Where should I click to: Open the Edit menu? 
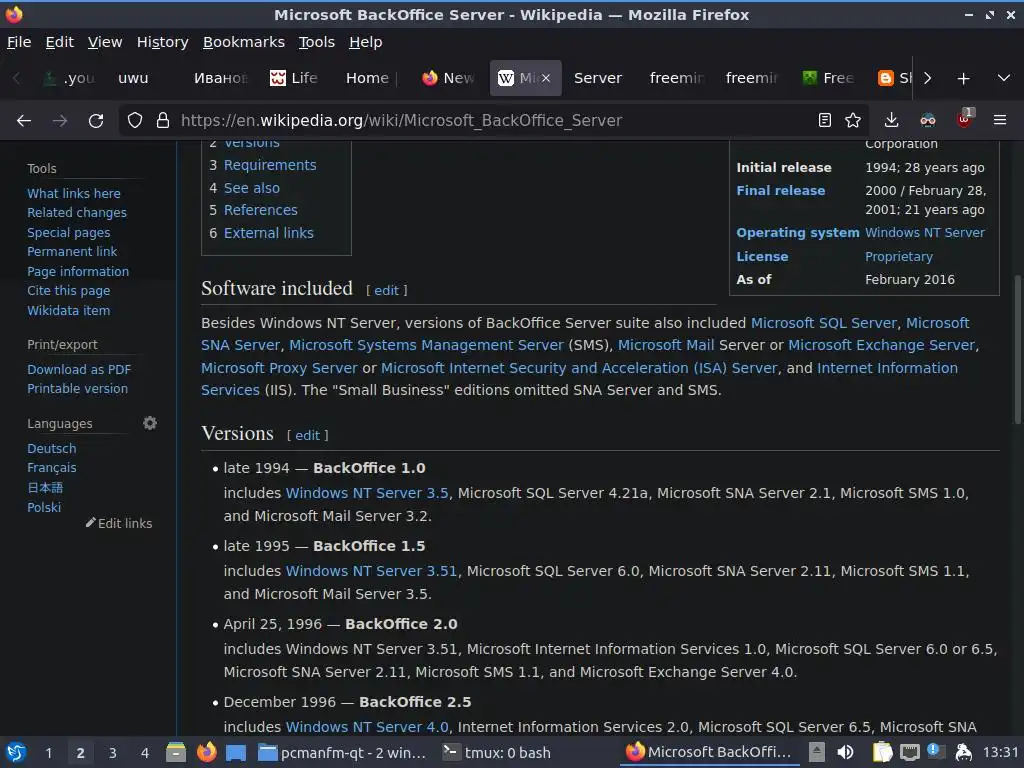[x=59, y=42]
